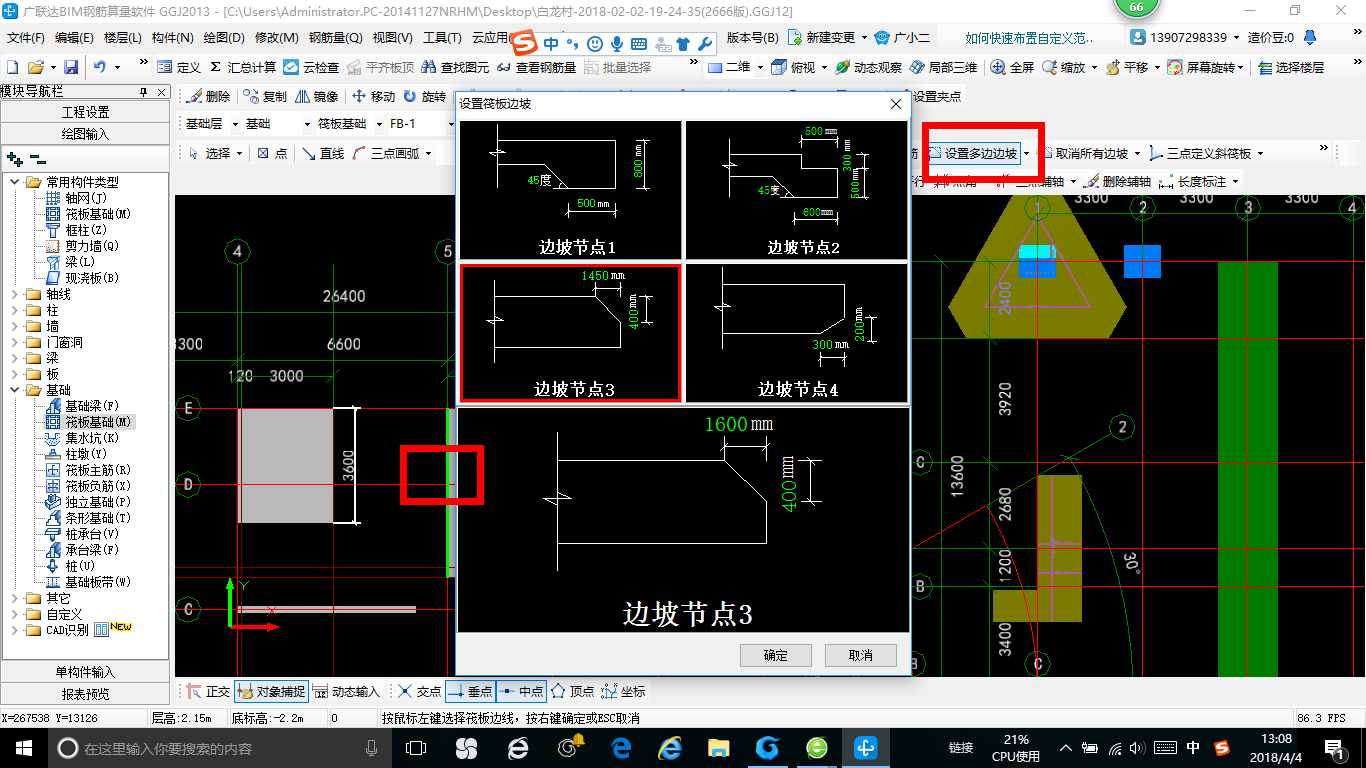Image resolution: width=1366 pixels, height=768 pixels.
Task: Click 设置多边边坡 button
Action: (973, 153)
